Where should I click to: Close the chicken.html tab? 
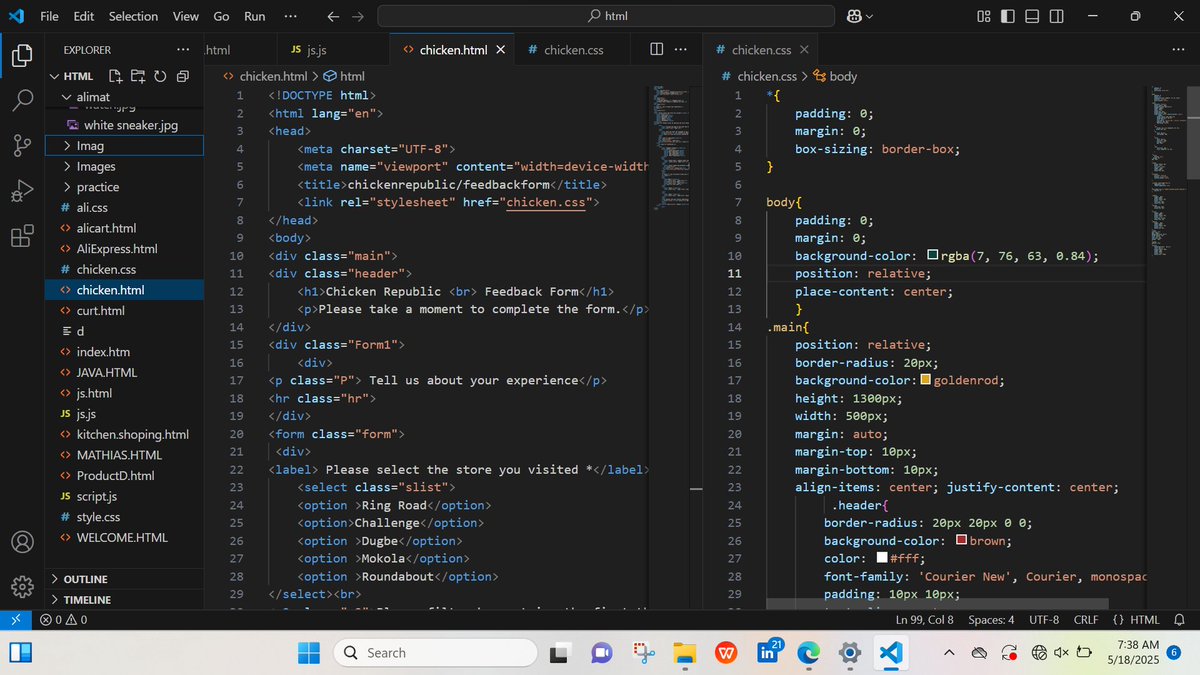[x=500, y=49]
